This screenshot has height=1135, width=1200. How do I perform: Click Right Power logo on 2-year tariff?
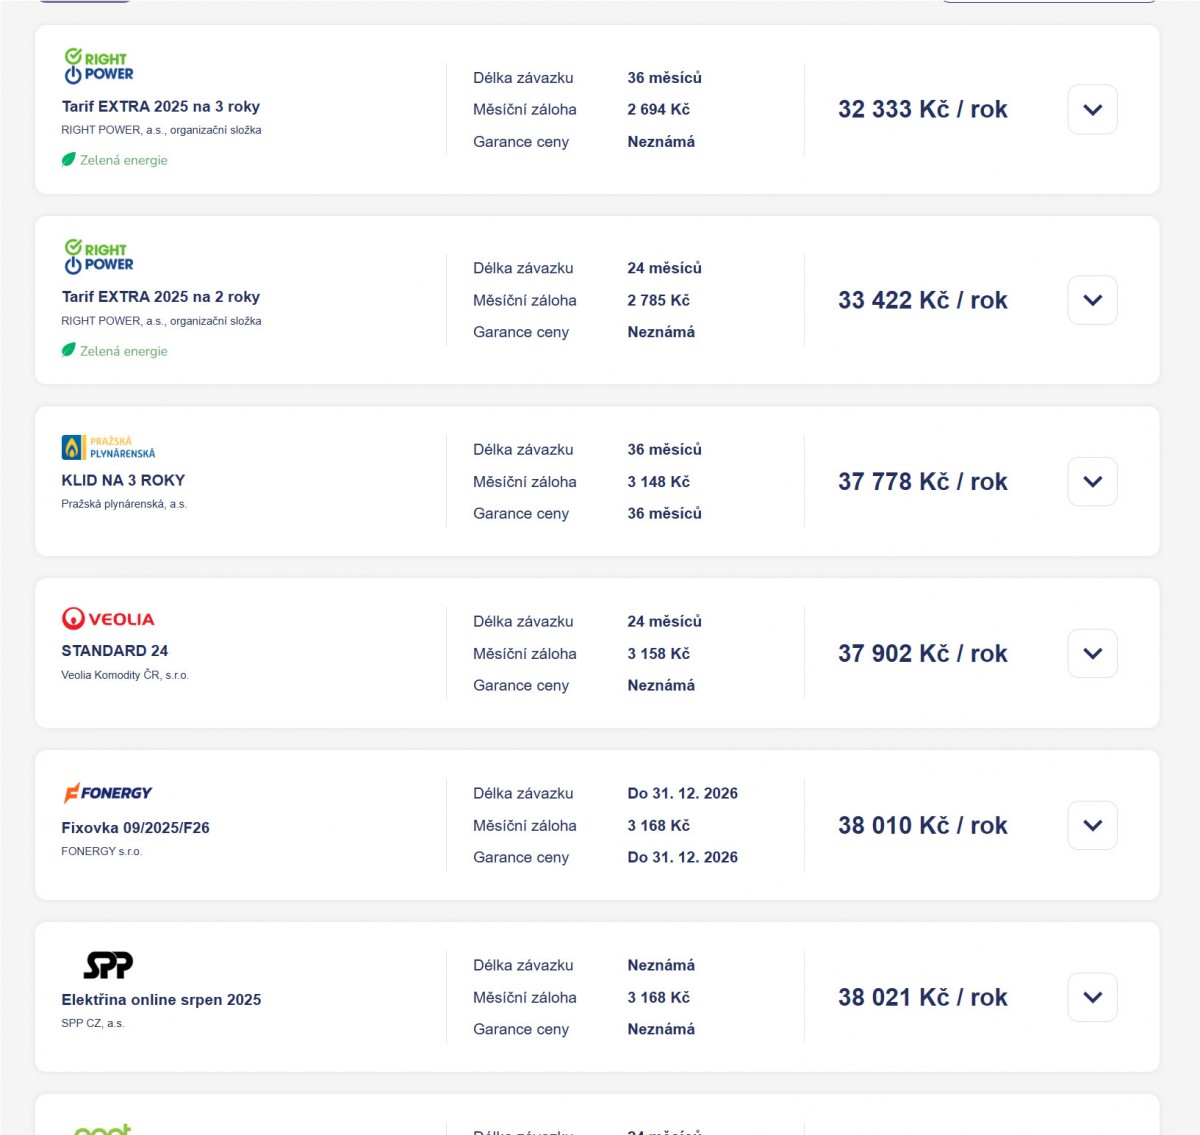99,257
